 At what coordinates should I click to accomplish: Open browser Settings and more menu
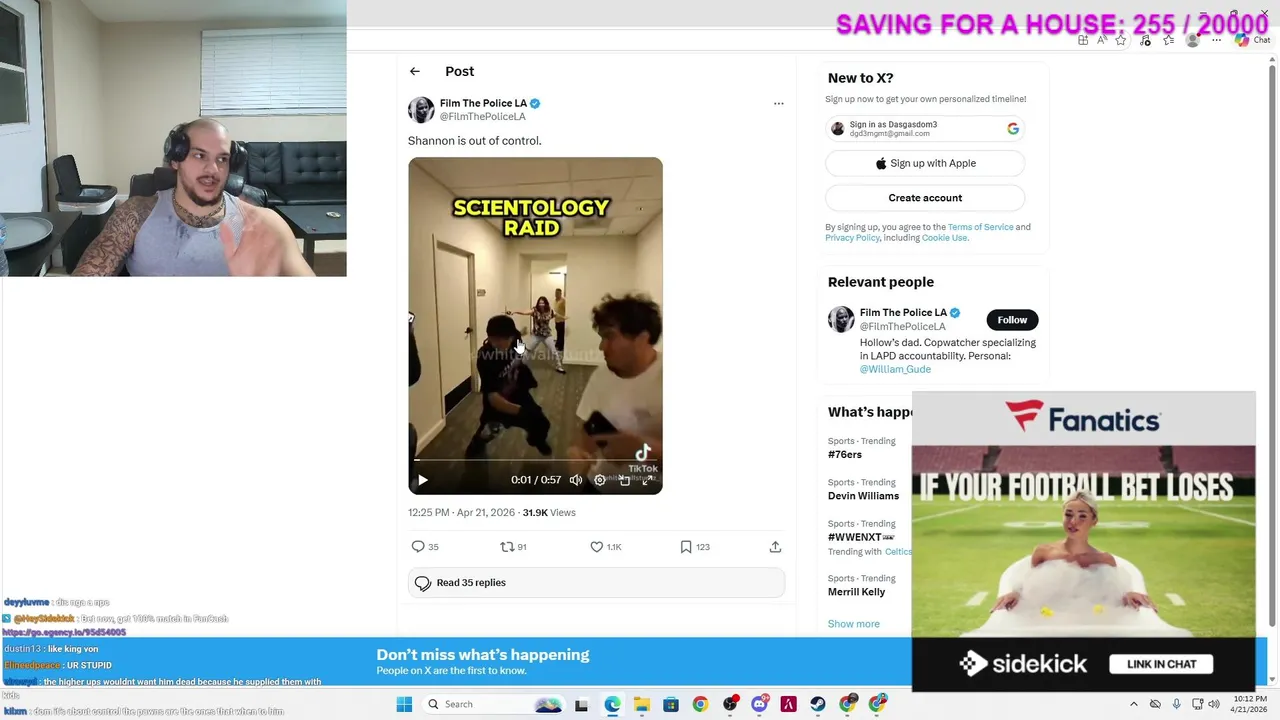click(x=1217, y=40)
